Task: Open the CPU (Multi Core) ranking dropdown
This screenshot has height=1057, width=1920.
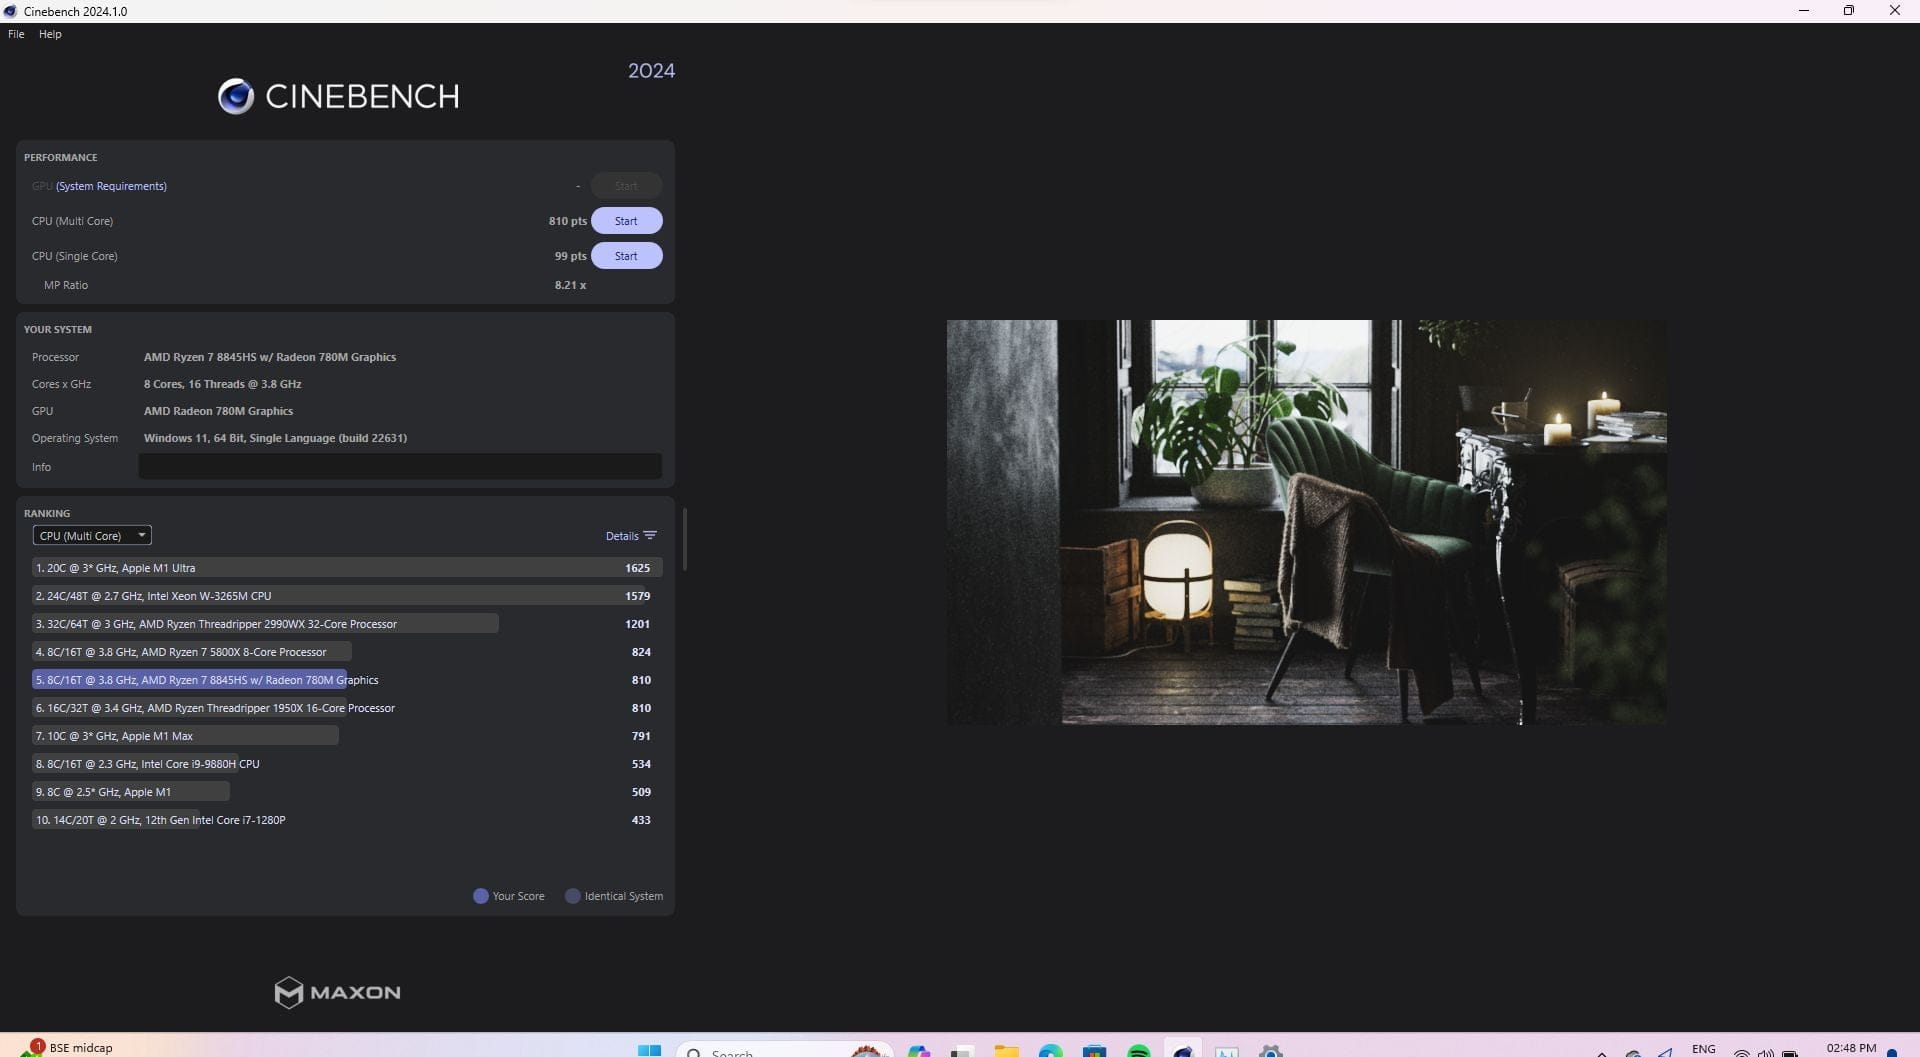Action: 92,536
